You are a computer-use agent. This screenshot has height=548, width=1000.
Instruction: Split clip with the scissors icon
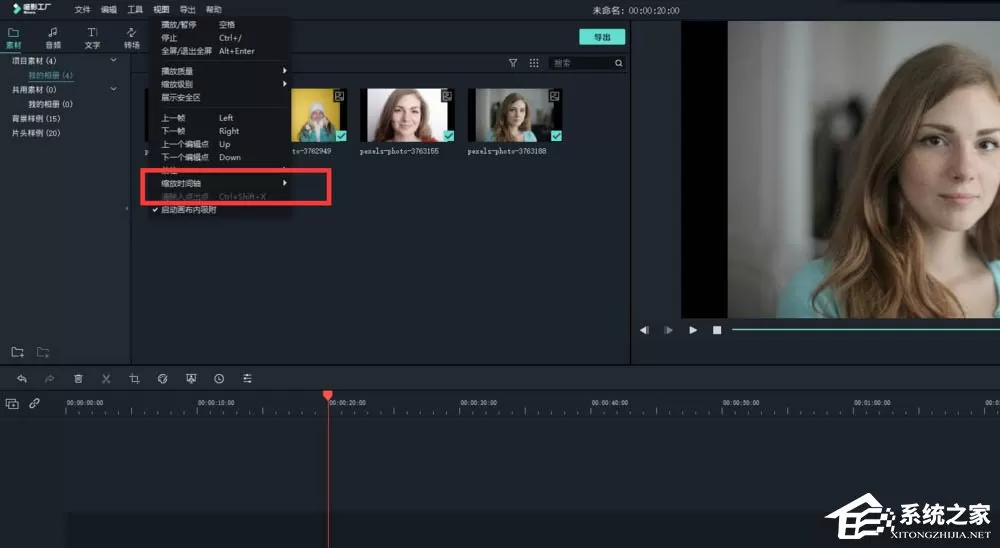106,379
